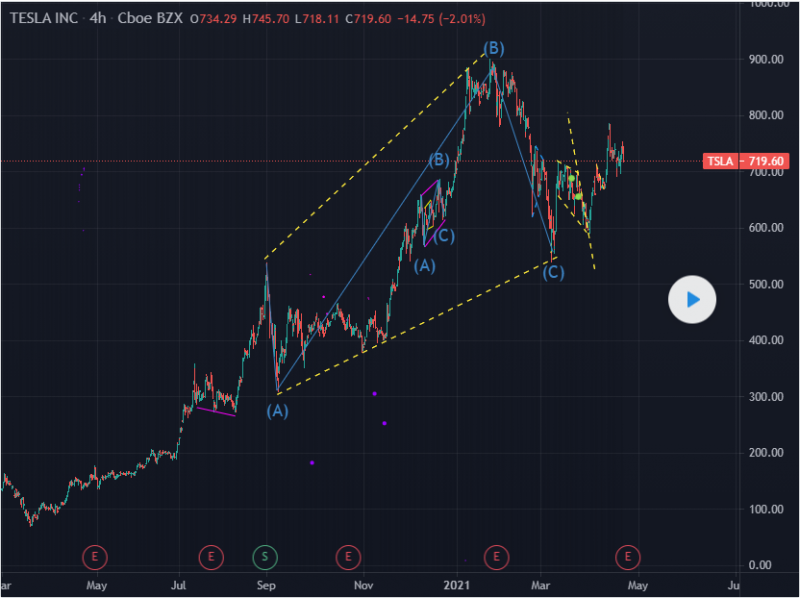This screenshot has height=598, width=800.
Task: Select the topmost (B) wave label
Action: (493, 48)
